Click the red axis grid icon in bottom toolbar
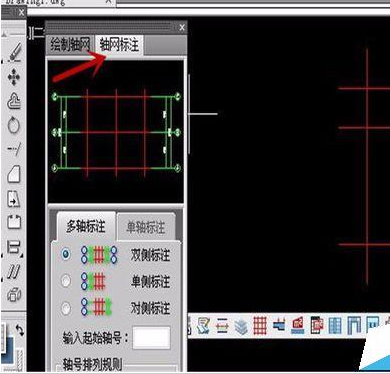390x374 pixels. click(x=260, y=326)
